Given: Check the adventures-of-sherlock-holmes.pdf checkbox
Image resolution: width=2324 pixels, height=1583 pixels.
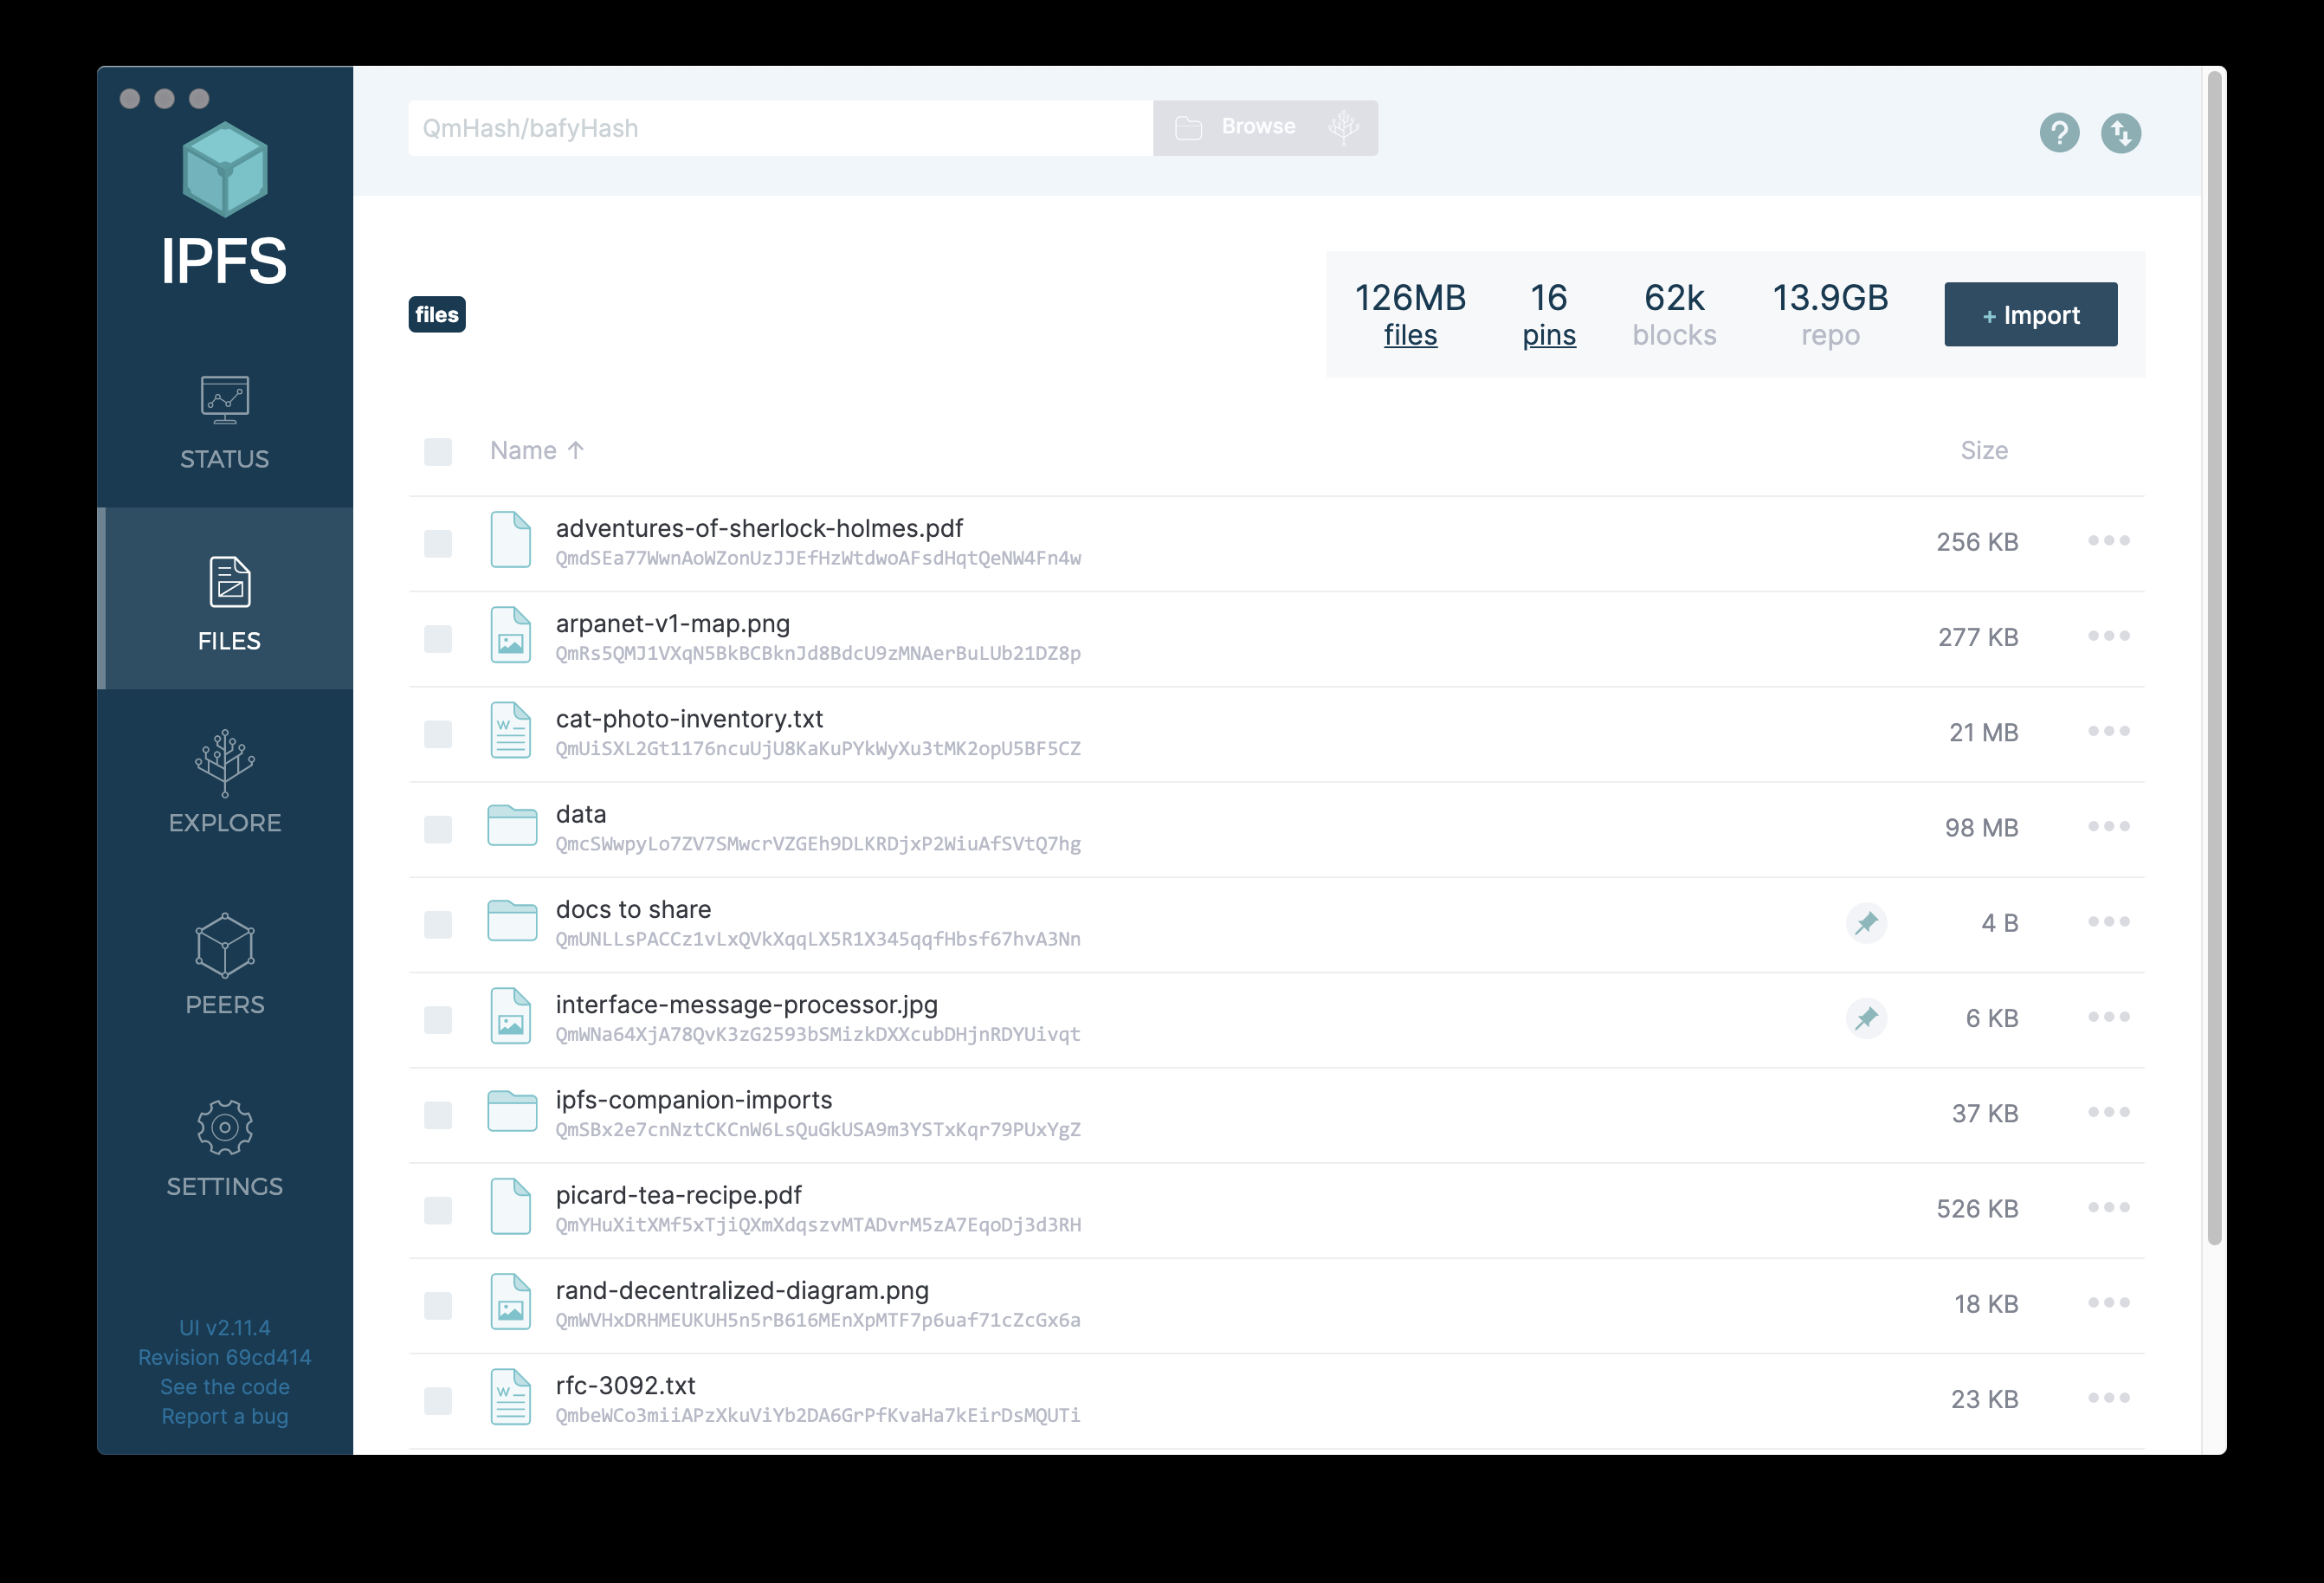Looking at the screenshot, I should point(438,544).
